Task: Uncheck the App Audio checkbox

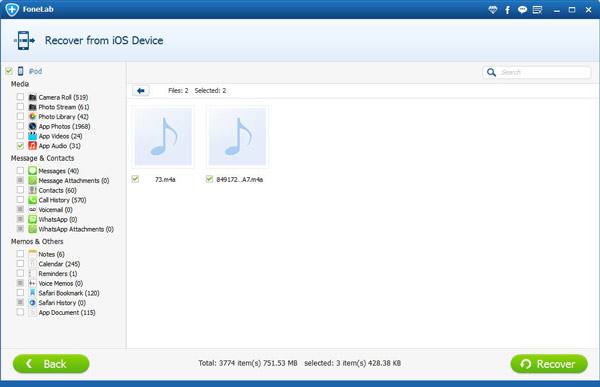Action: click(x=20, y=145)
